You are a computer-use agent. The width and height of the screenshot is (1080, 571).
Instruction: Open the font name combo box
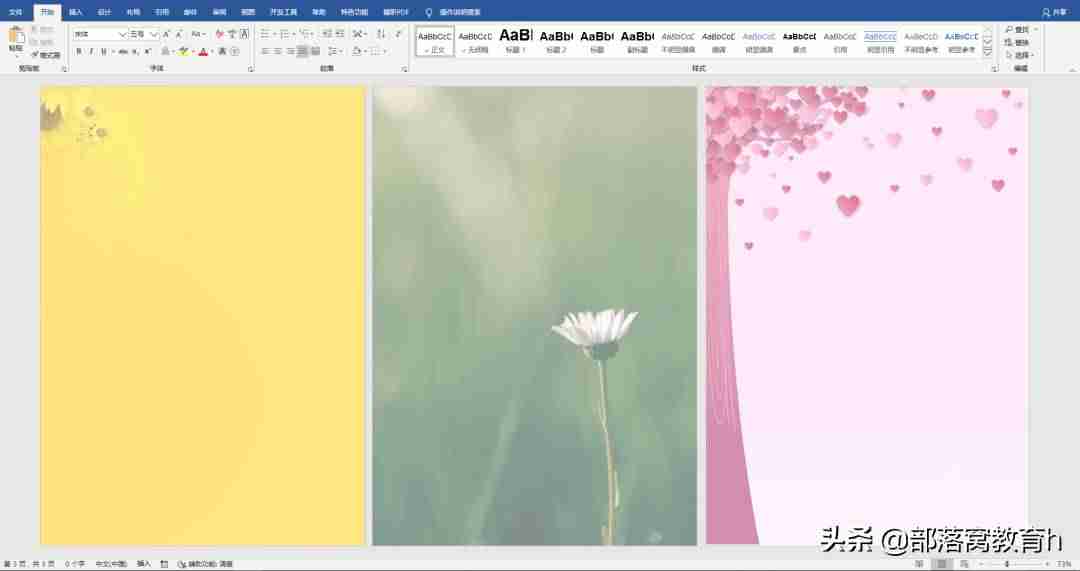(100, 34)
